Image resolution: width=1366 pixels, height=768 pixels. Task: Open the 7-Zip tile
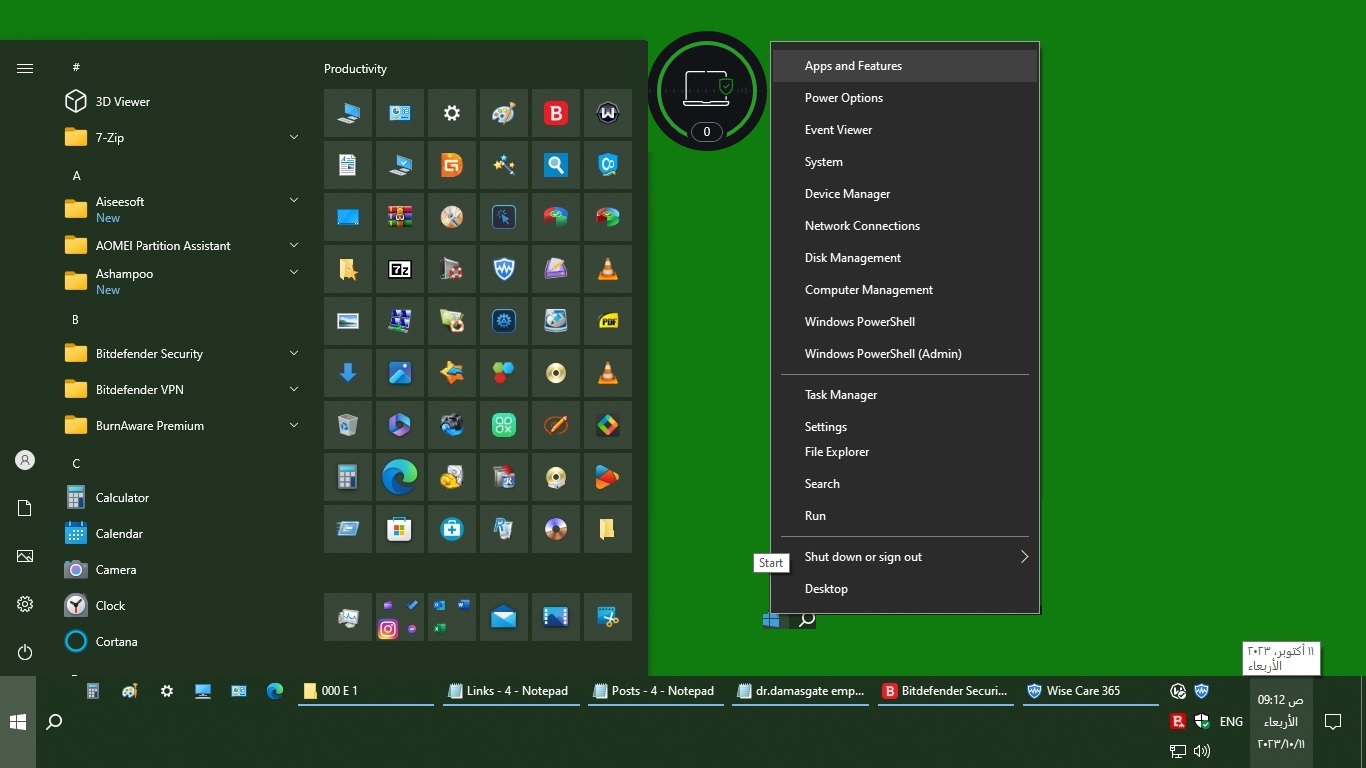click(400, 269)
